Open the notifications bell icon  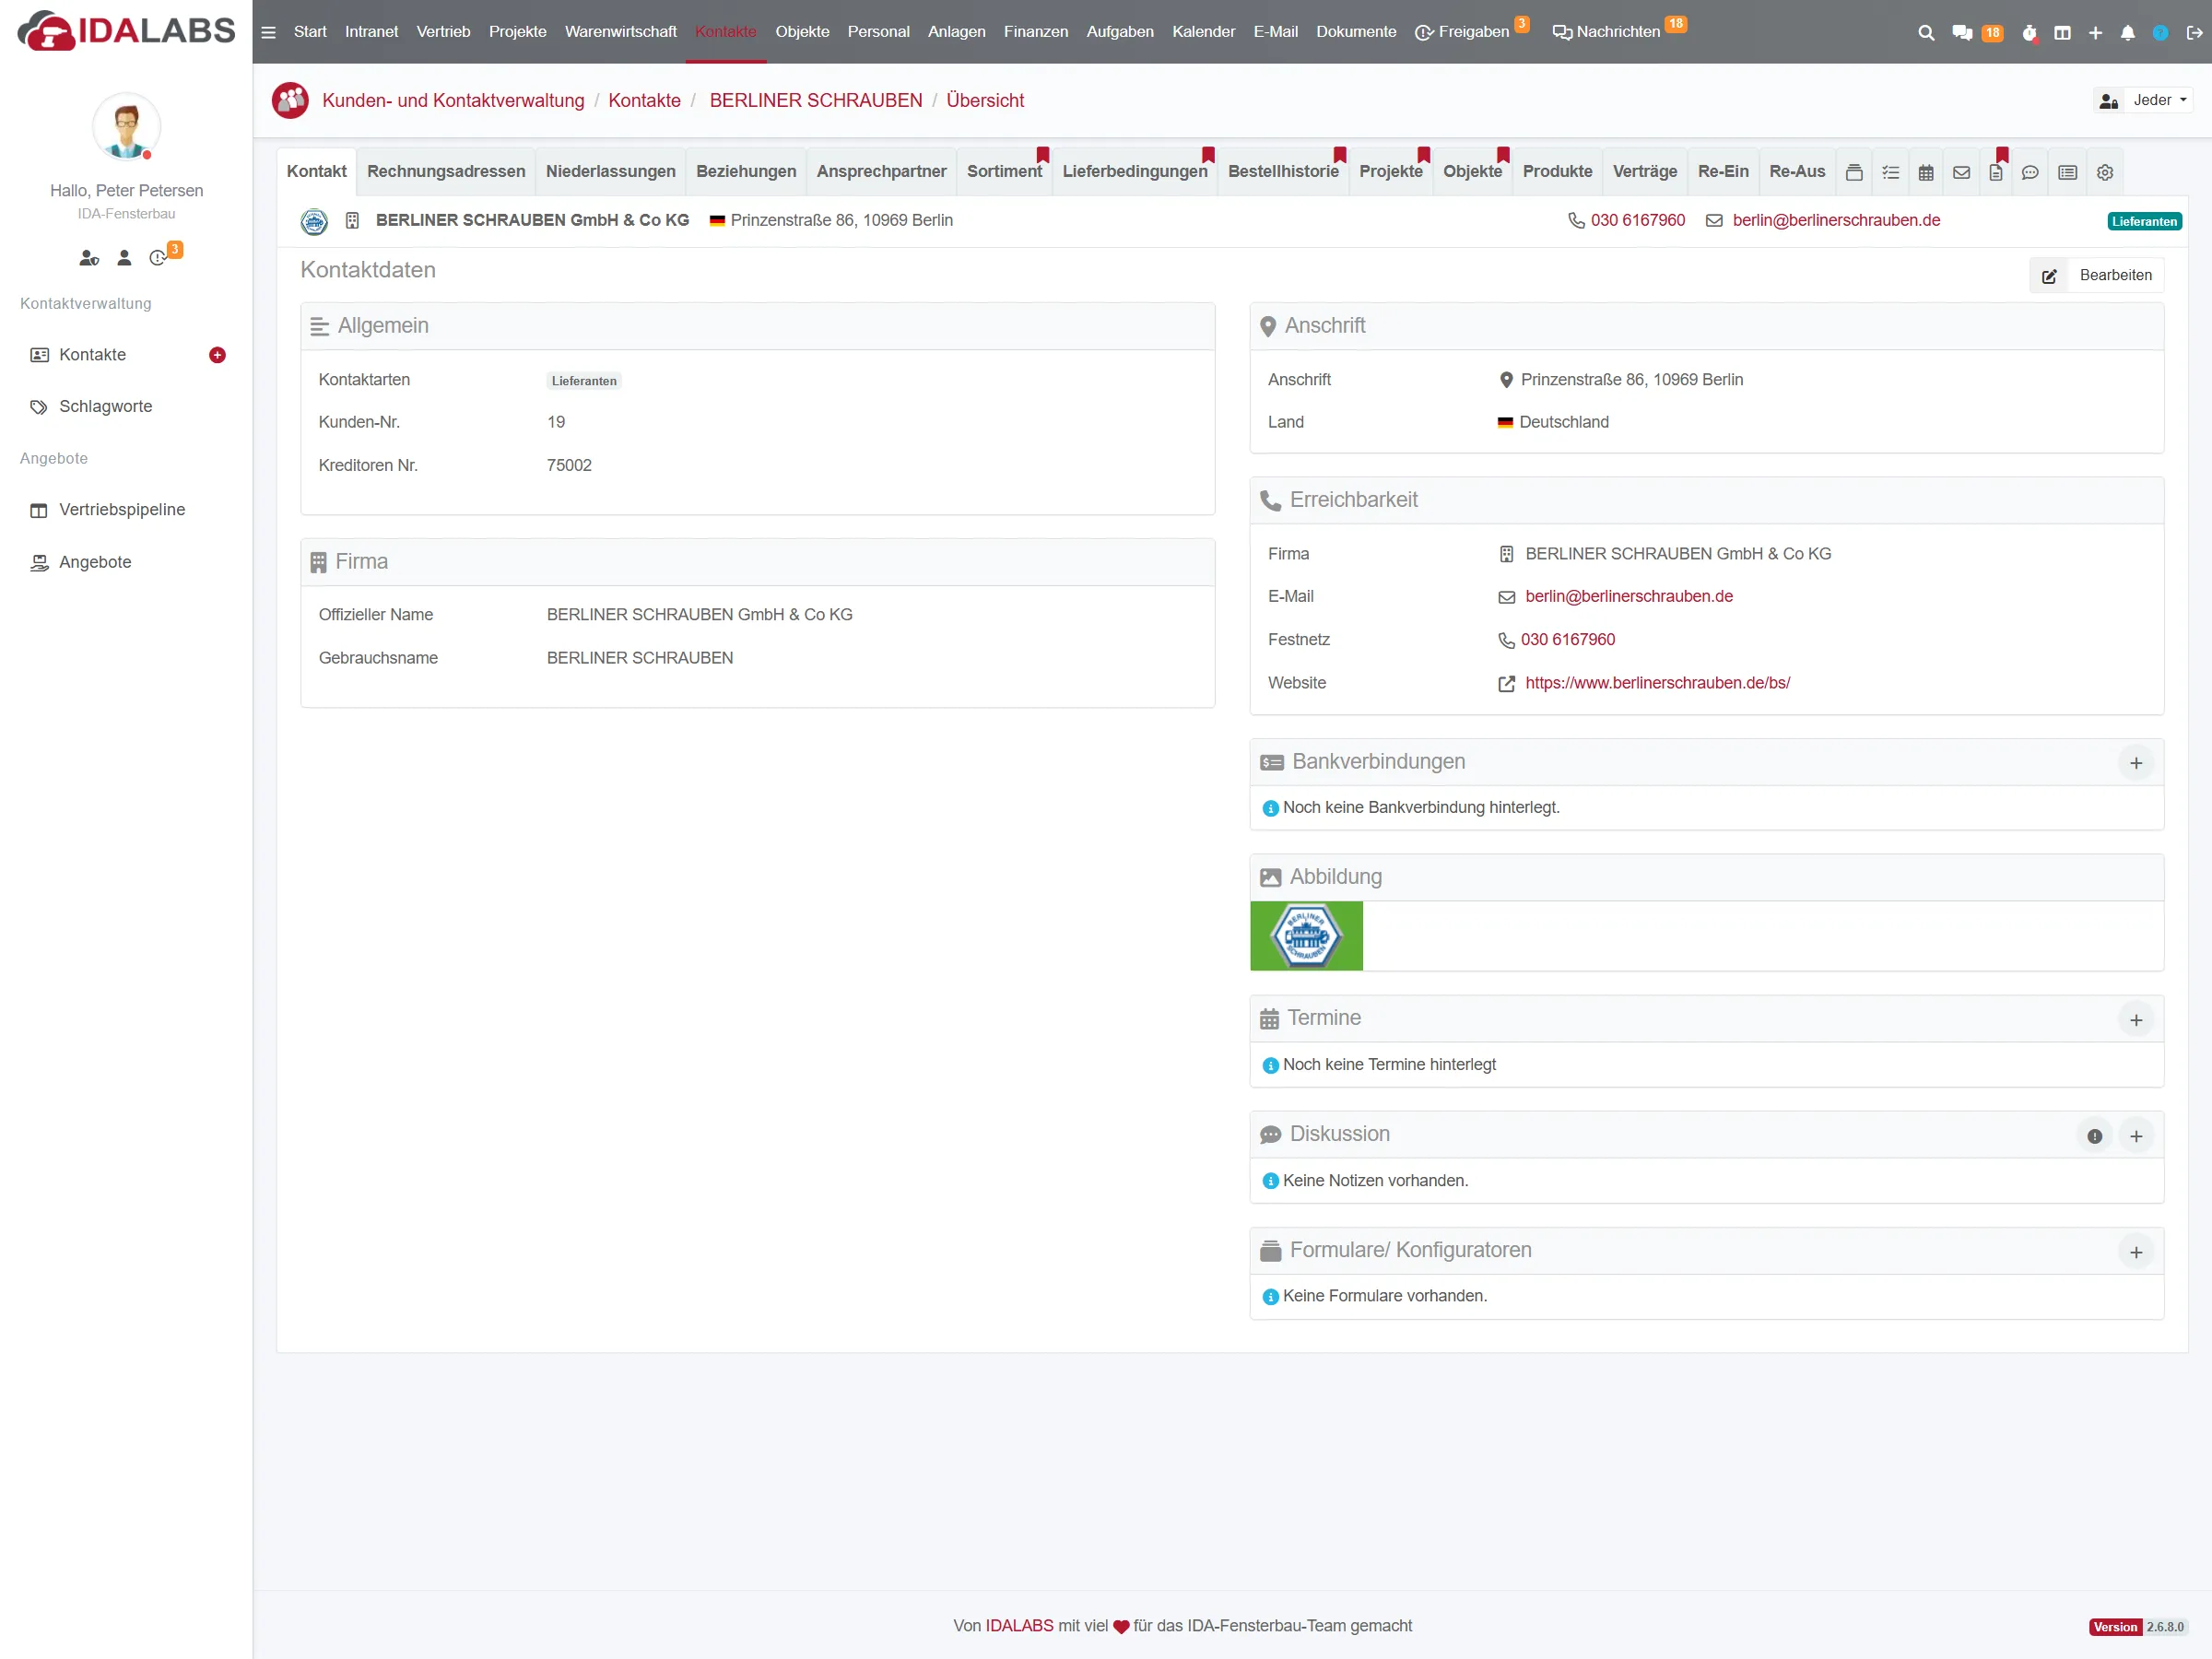click(2128, 33)
